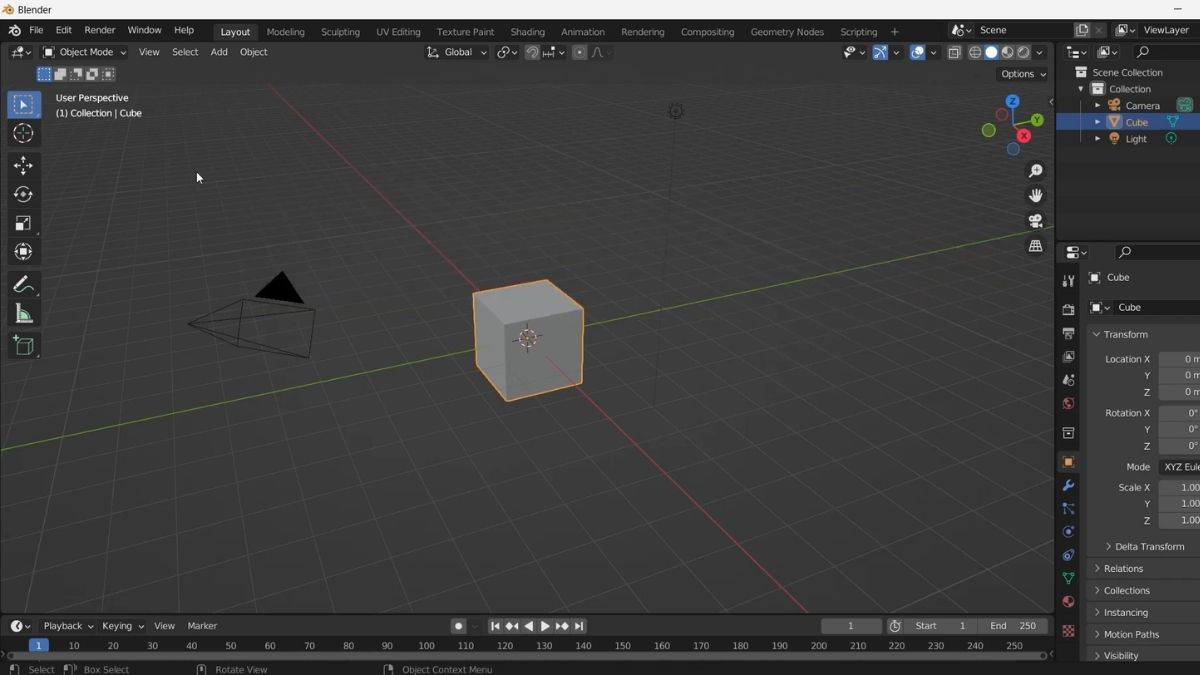1200x675 pixels.
Task: Open the Material properties tab
Action: tap(1068, 602)
